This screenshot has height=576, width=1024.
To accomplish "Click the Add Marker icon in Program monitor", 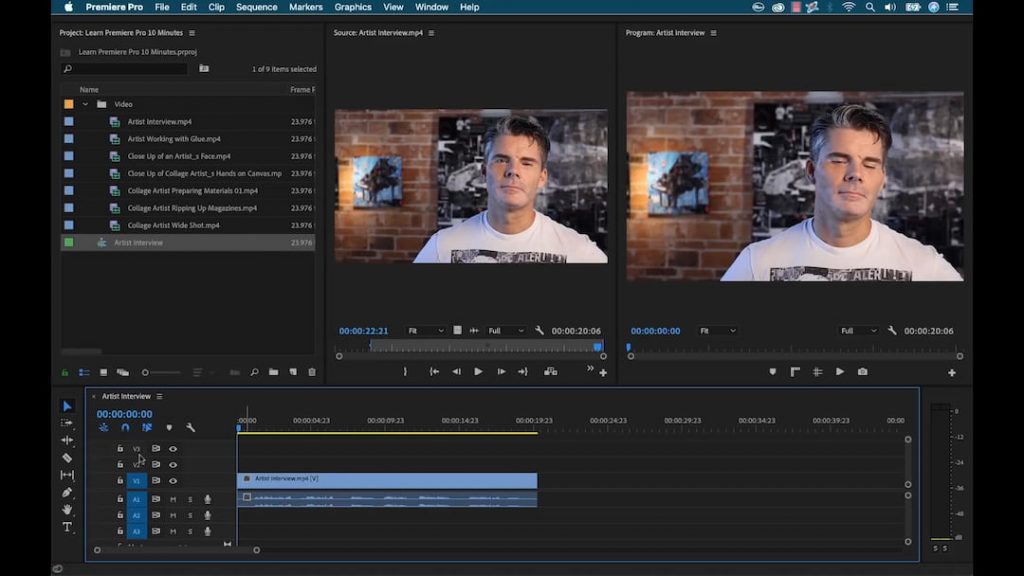I will [x=773, y=371].
